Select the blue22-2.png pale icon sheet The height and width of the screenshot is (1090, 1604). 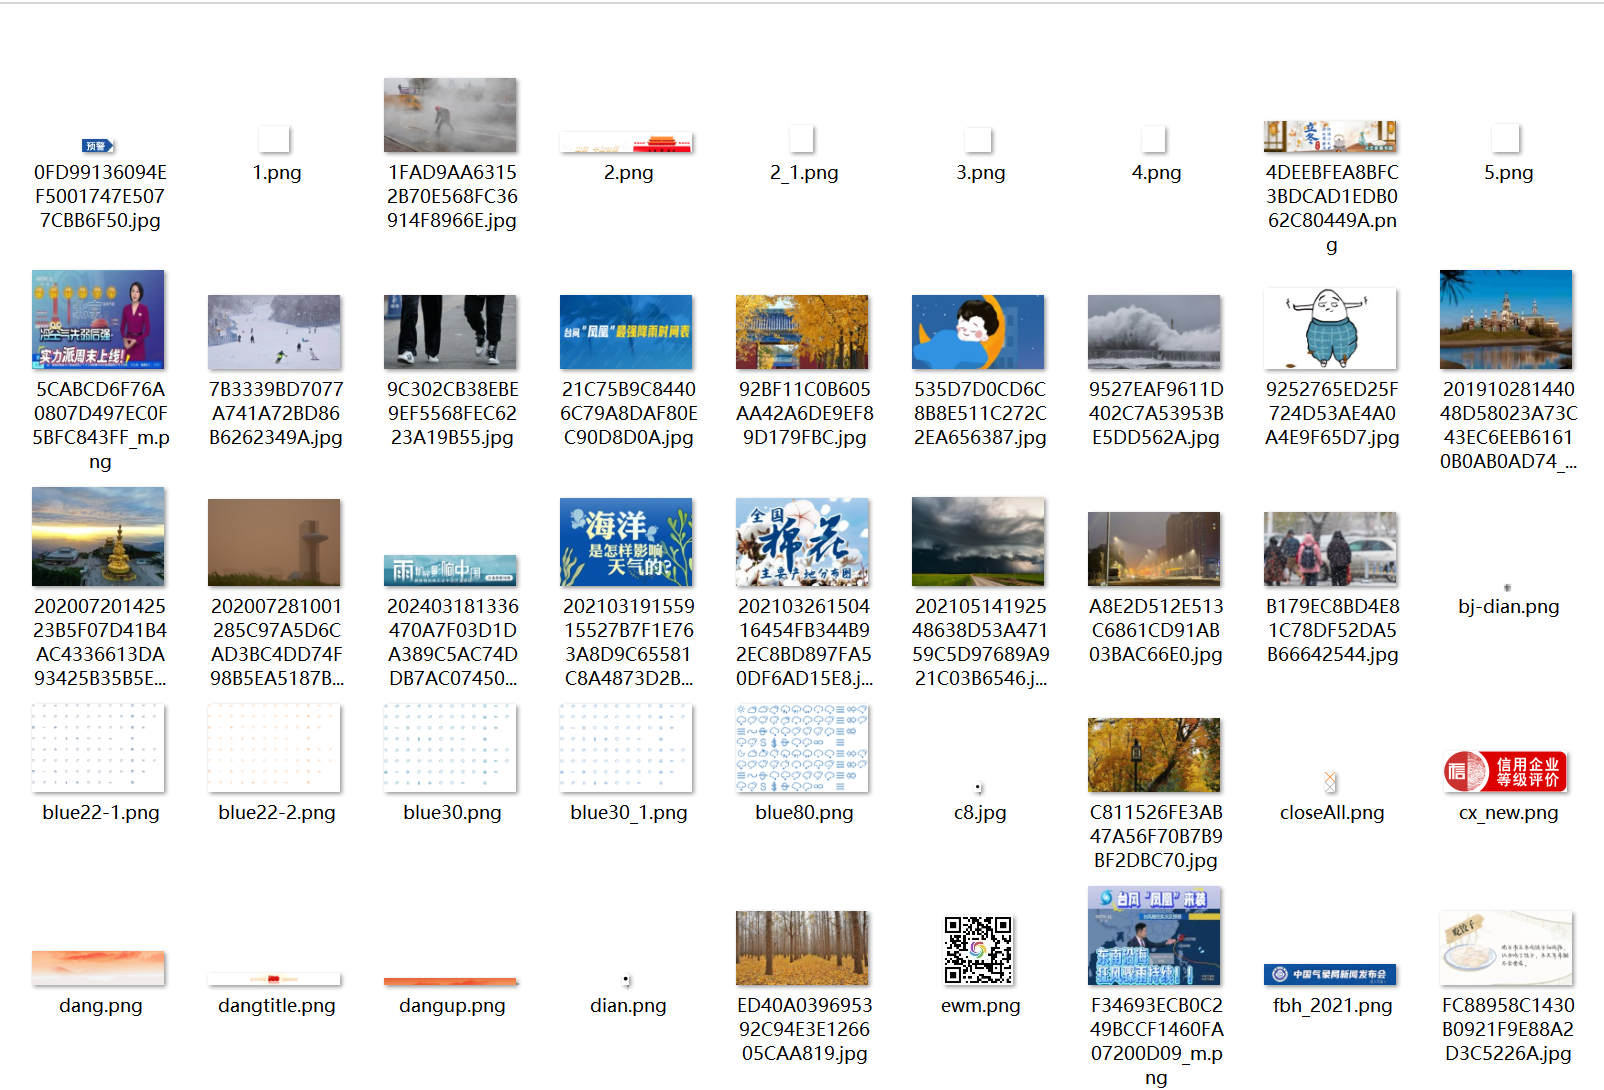click(x=274, y=748)
